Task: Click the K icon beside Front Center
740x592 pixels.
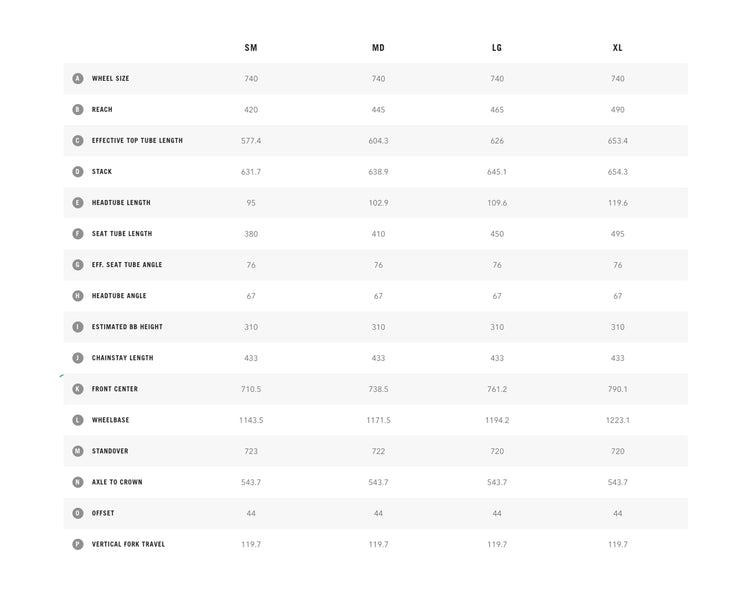Action: (78, 389)
